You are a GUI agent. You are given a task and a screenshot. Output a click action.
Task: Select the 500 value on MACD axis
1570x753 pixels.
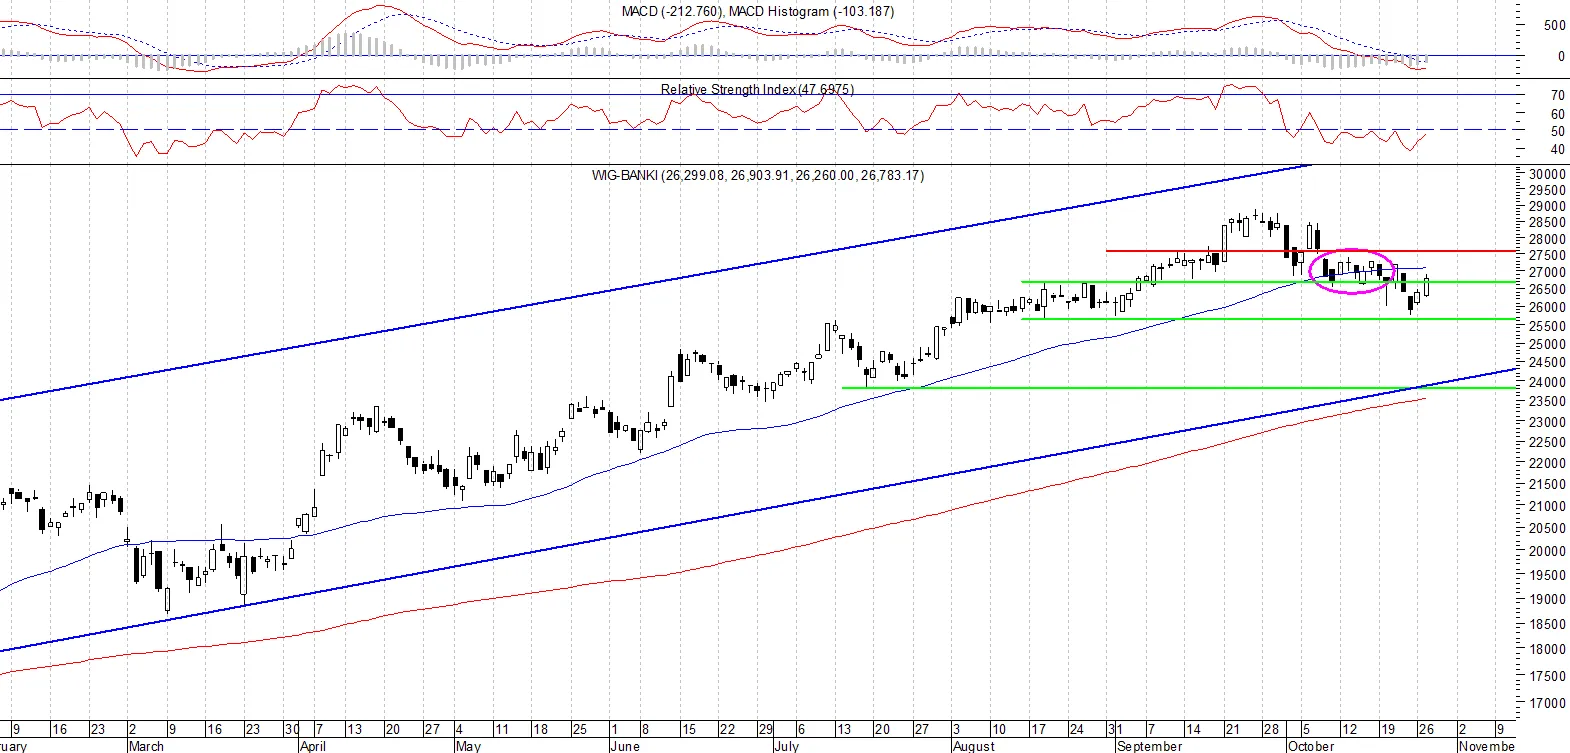click(x=1555, y=26)
